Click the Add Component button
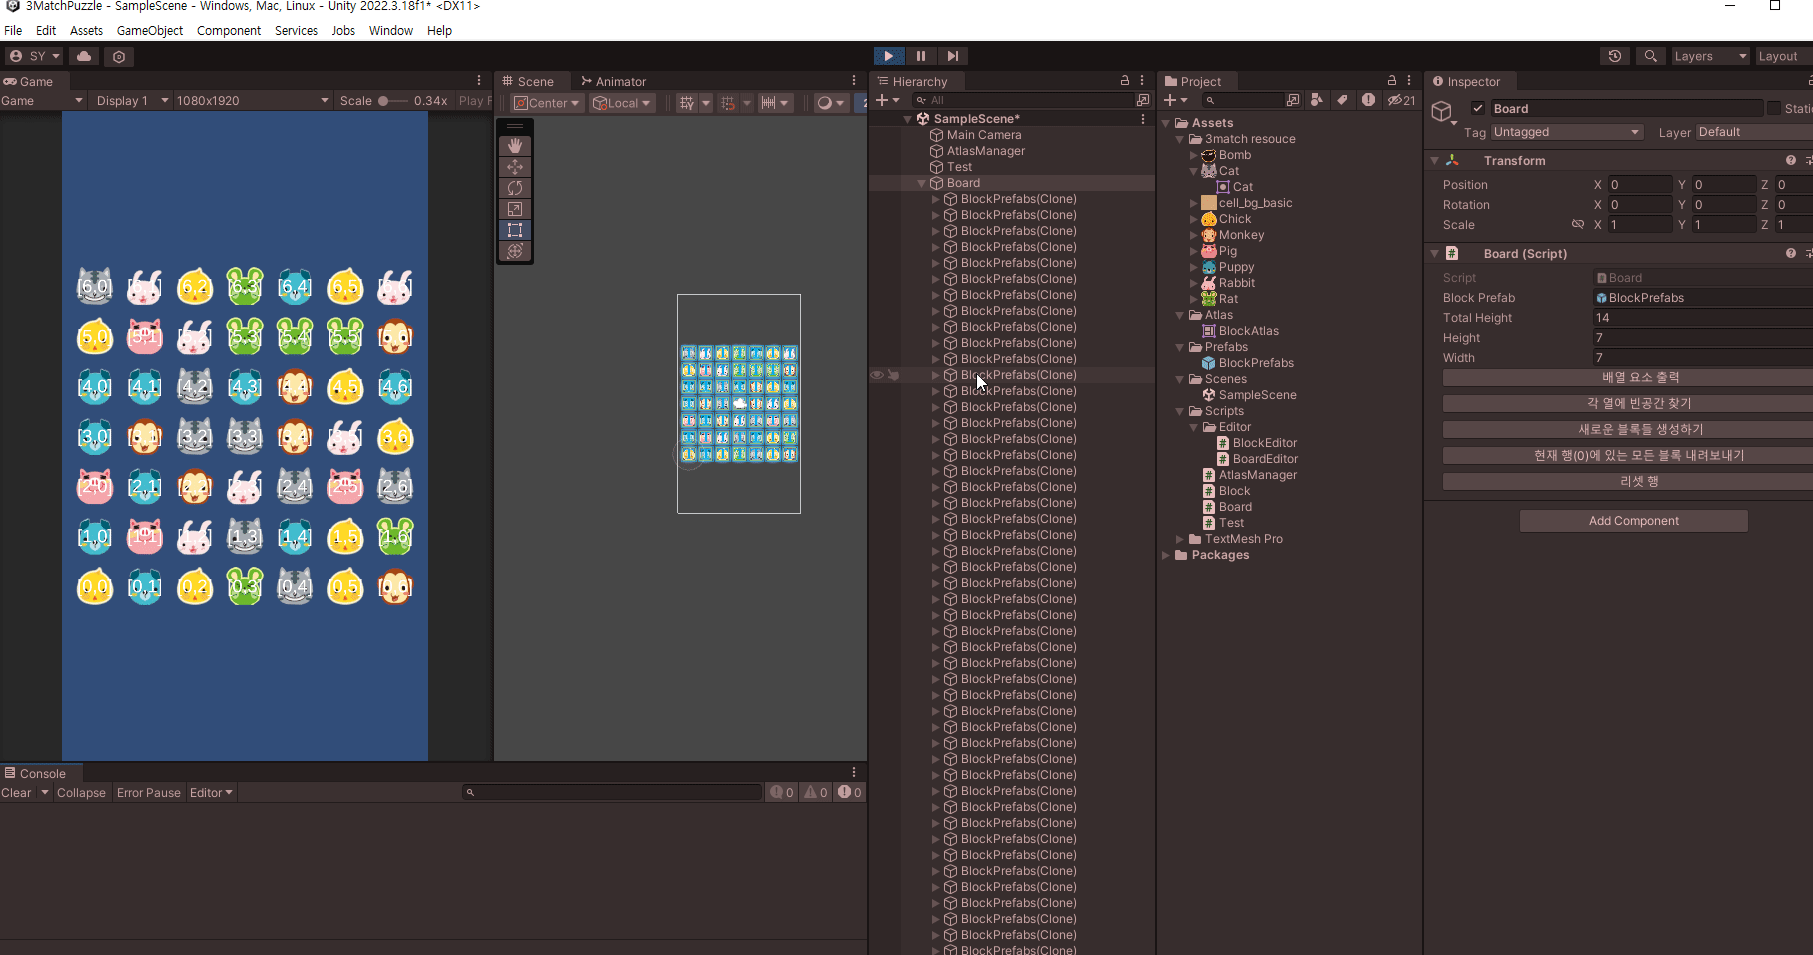This screenshot has height=955, width=1813. pyautogui.click(x=1634, y=521)
